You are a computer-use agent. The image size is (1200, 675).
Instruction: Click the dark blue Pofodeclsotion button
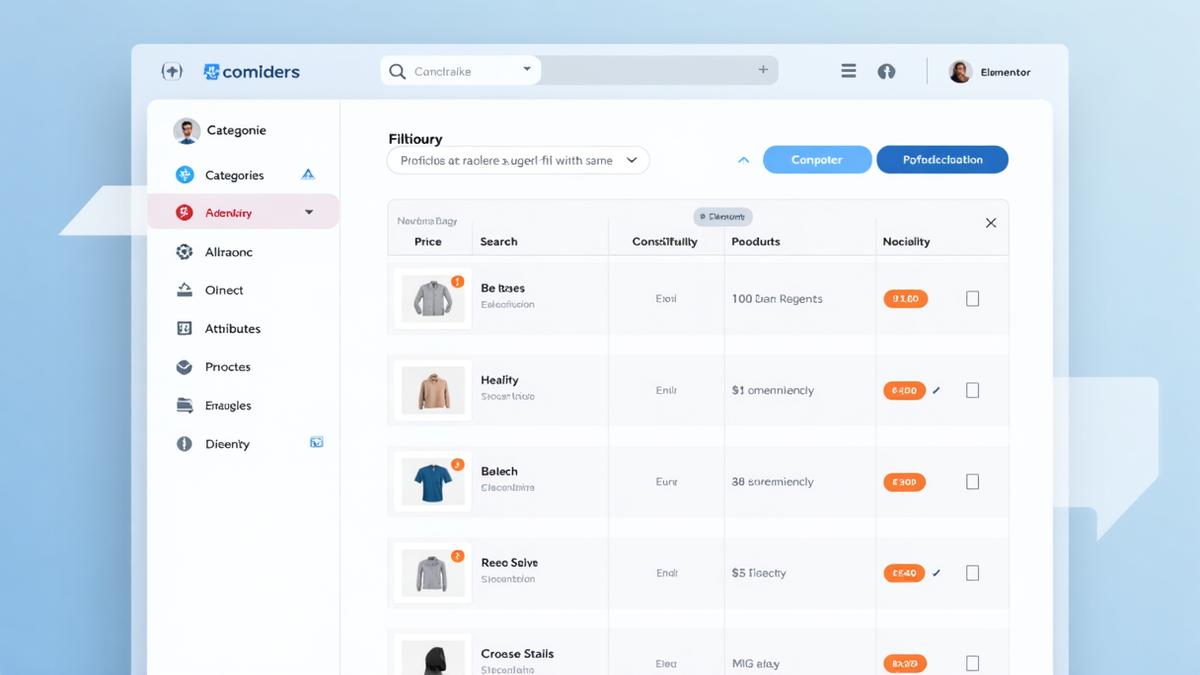(942, 160)
